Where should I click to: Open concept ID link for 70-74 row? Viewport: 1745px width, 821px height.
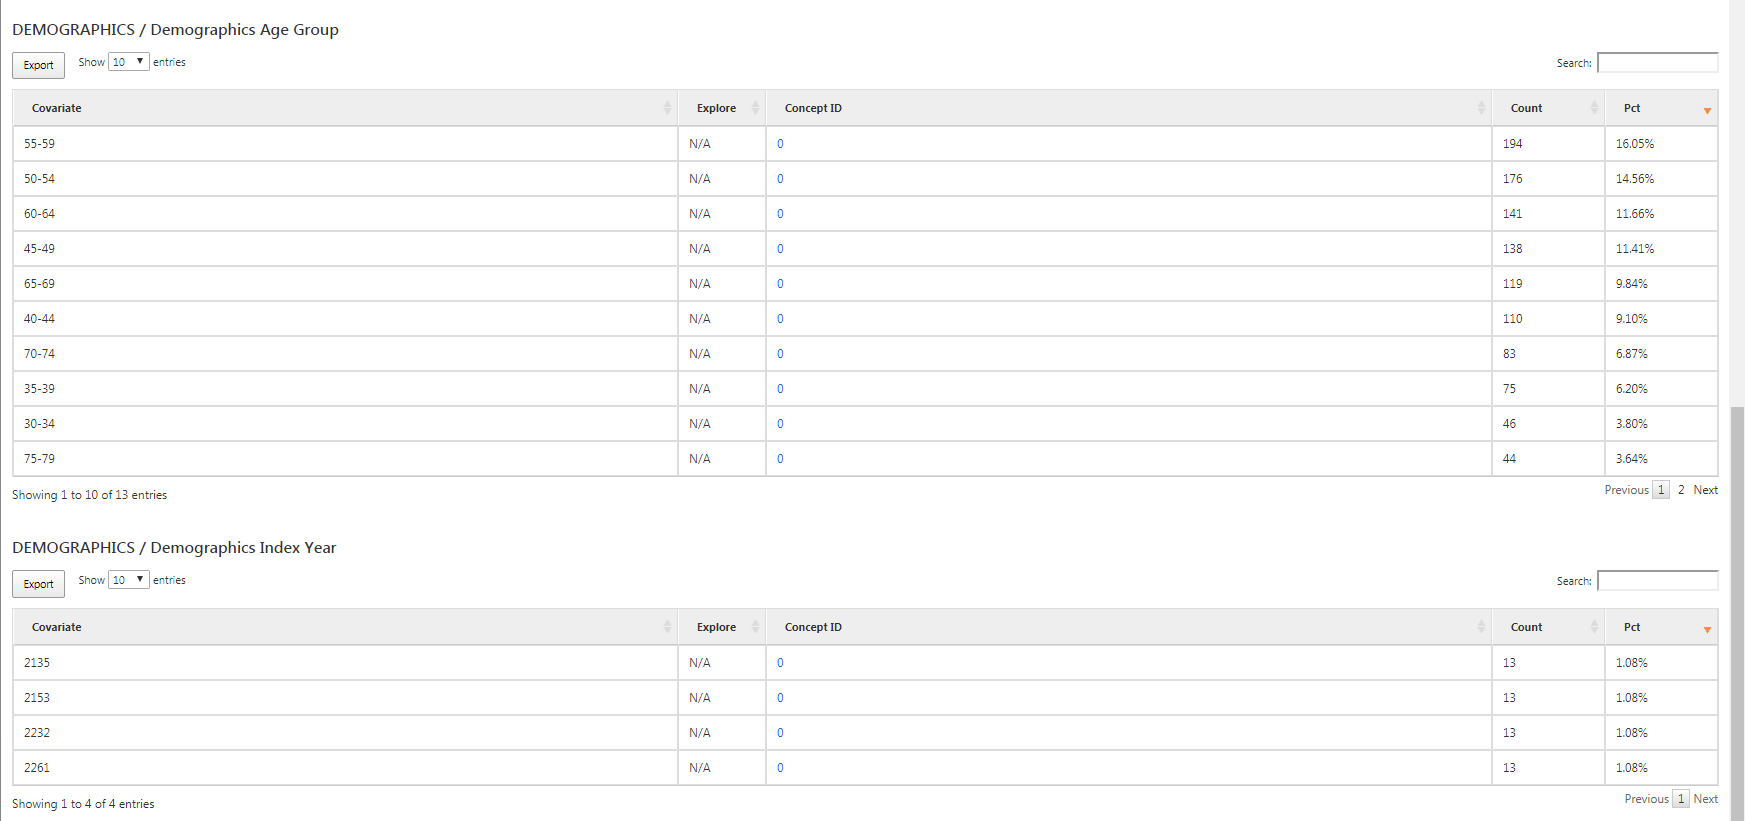coord(780,354)
